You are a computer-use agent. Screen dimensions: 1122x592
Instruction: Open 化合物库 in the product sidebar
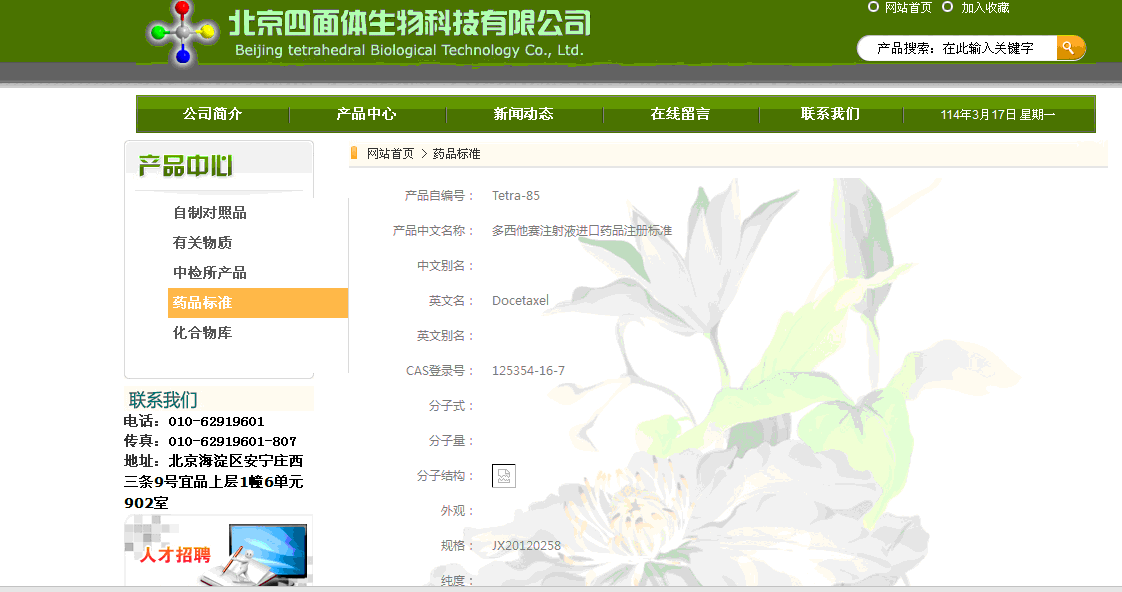203,333
